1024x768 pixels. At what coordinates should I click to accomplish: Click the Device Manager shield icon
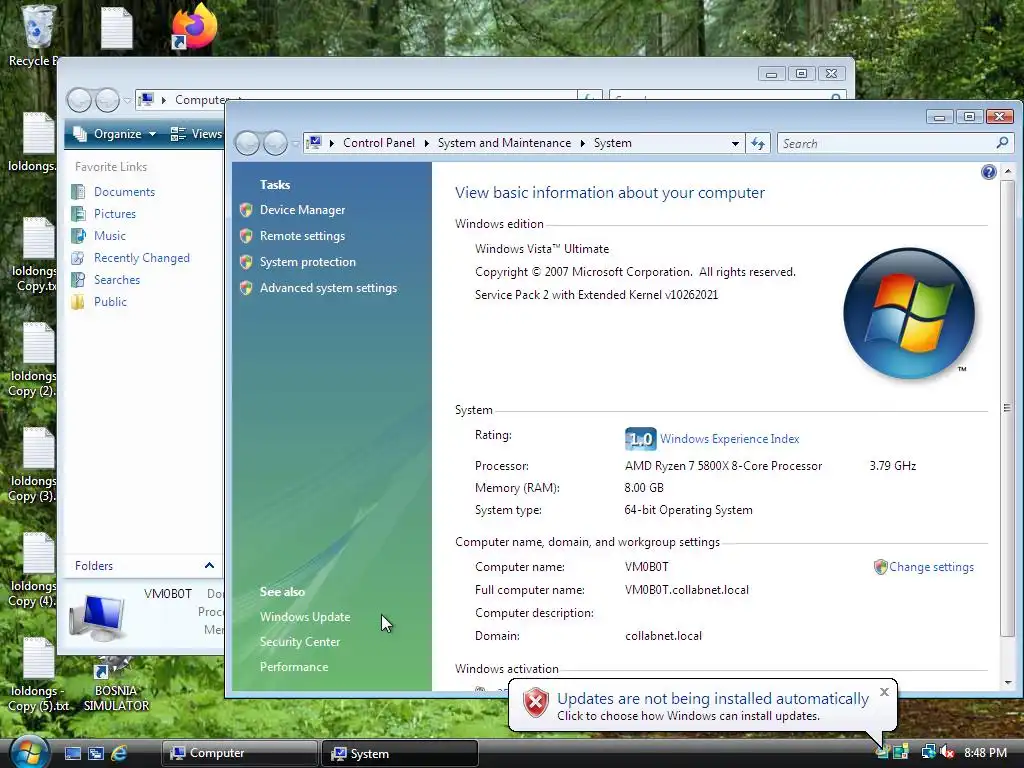tap(246, 210)
